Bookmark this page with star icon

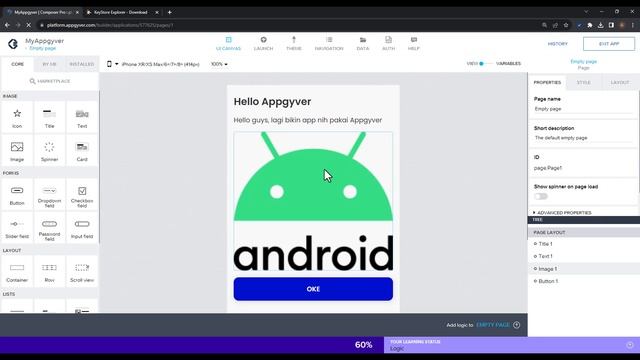coord(566,25)
